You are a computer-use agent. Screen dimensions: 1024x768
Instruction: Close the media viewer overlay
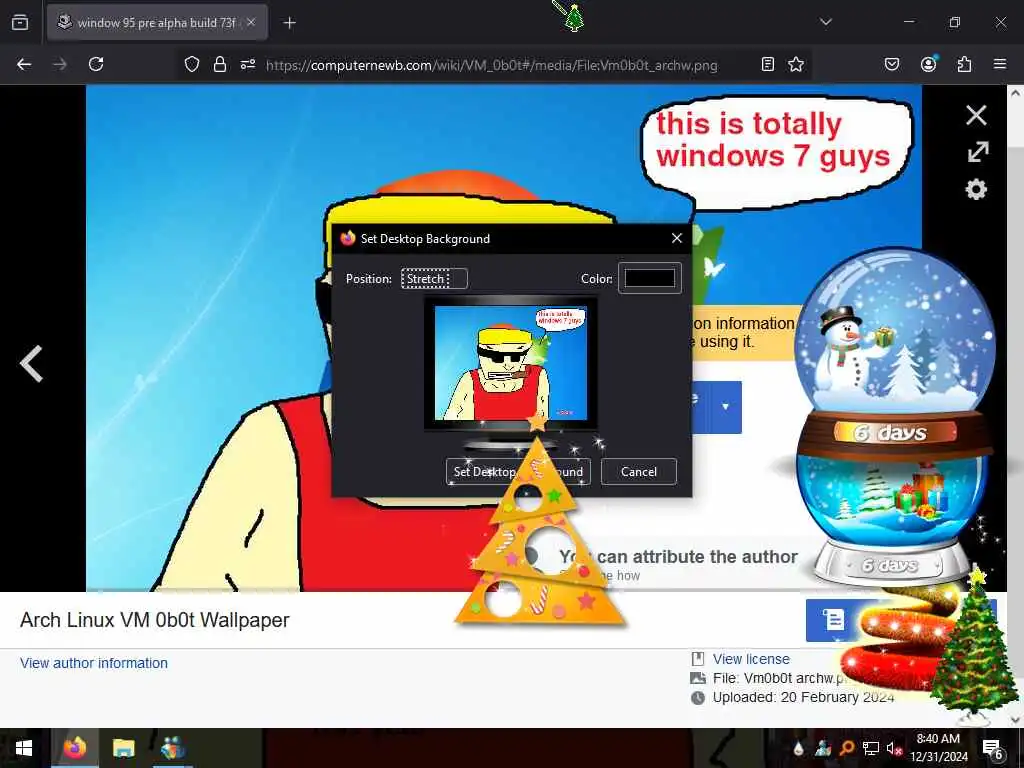(976, 115)
